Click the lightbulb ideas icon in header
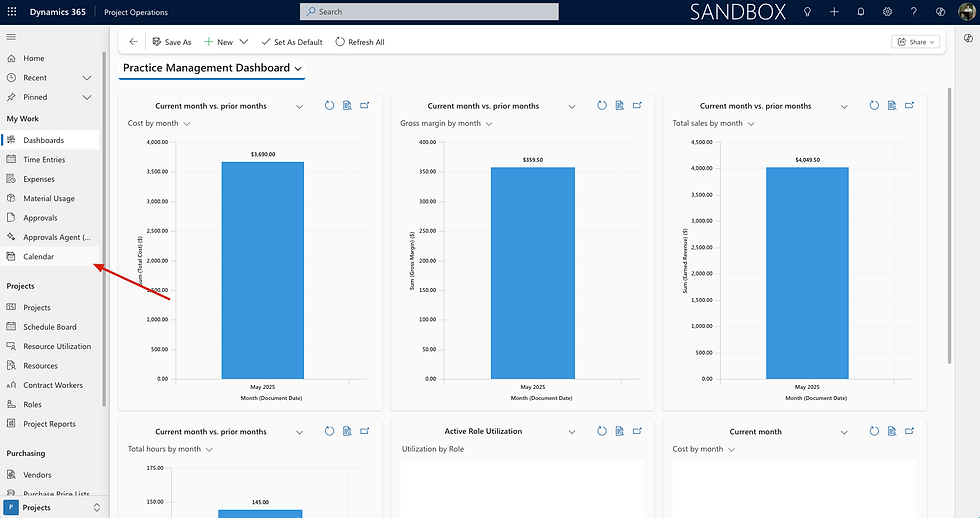 [808, 12]
